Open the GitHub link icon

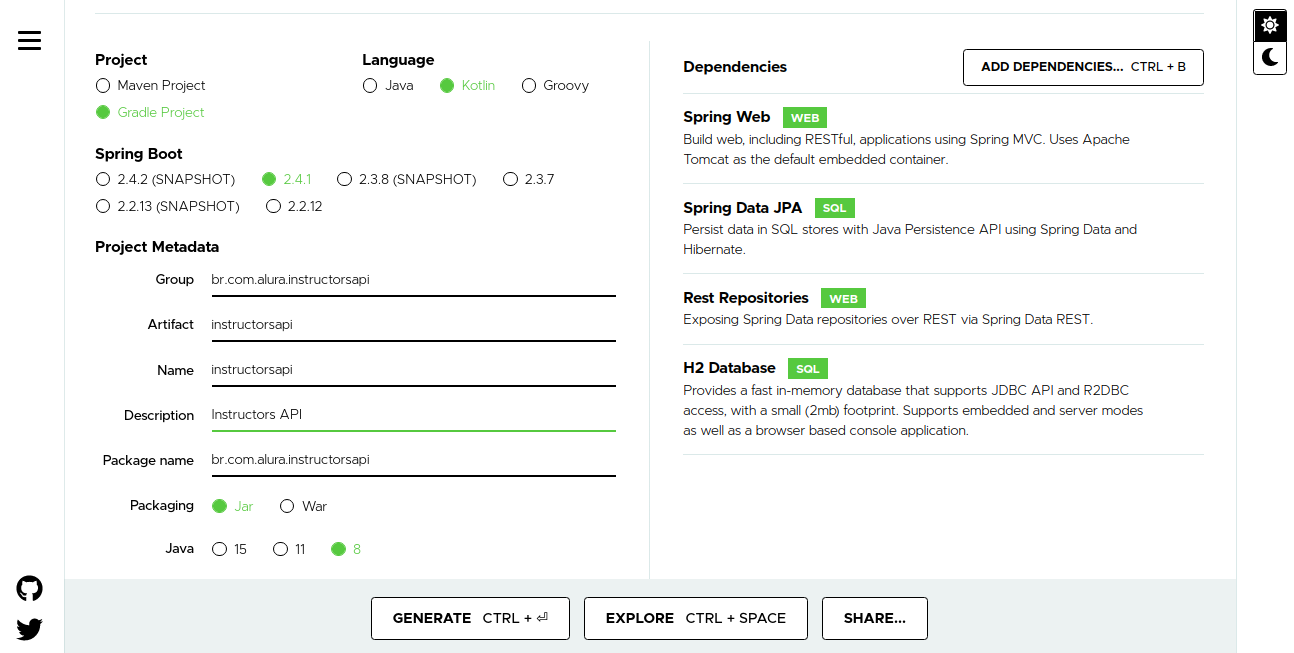click(29, 588)
